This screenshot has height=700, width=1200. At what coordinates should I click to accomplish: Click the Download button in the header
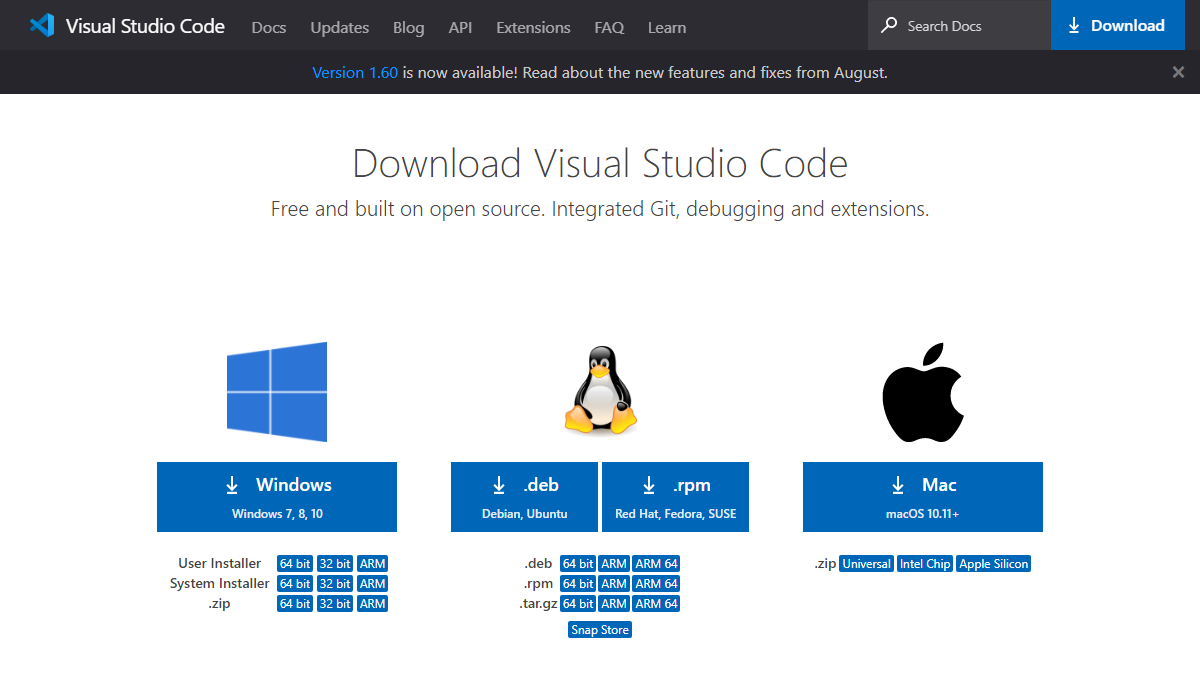coord(1117,25)
